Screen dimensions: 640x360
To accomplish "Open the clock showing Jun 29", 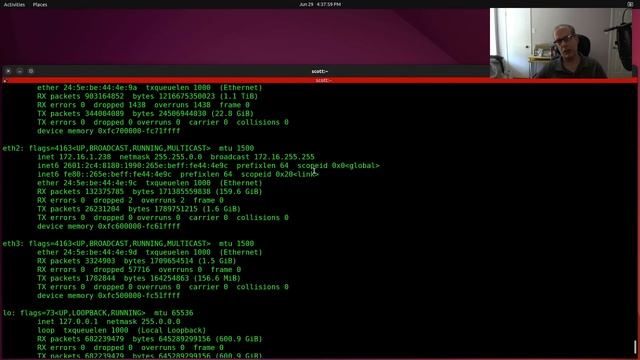I will click(x=320, y=4).
